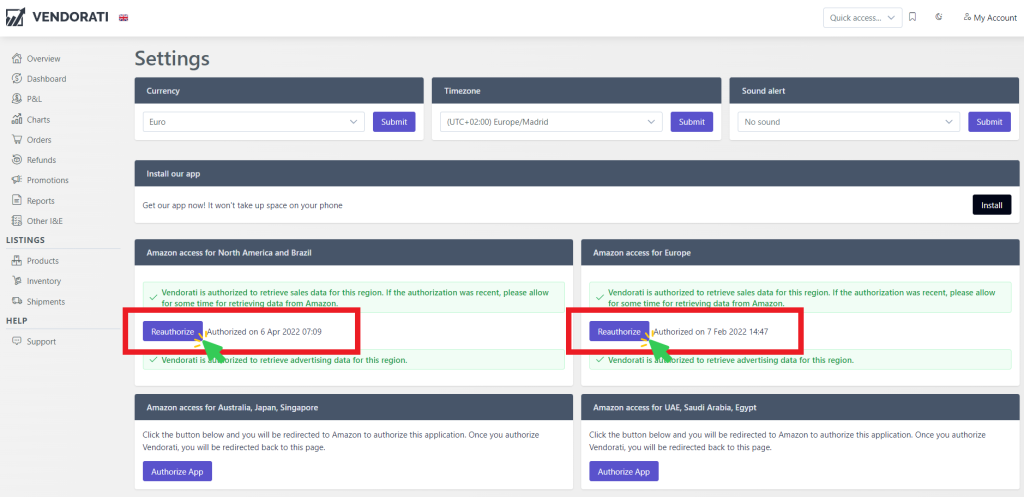Click the Support chat icon
This screenshot has width=1024, height=497.
pyautogui.click(x=17, y=342)
